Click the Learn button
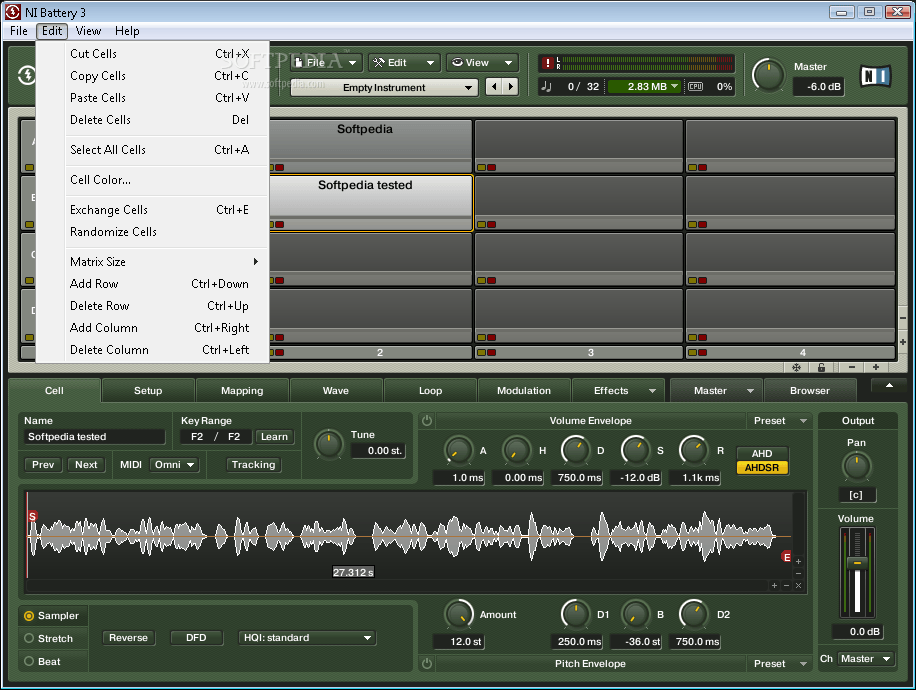916x690 pixels. [x=274, y=436]
